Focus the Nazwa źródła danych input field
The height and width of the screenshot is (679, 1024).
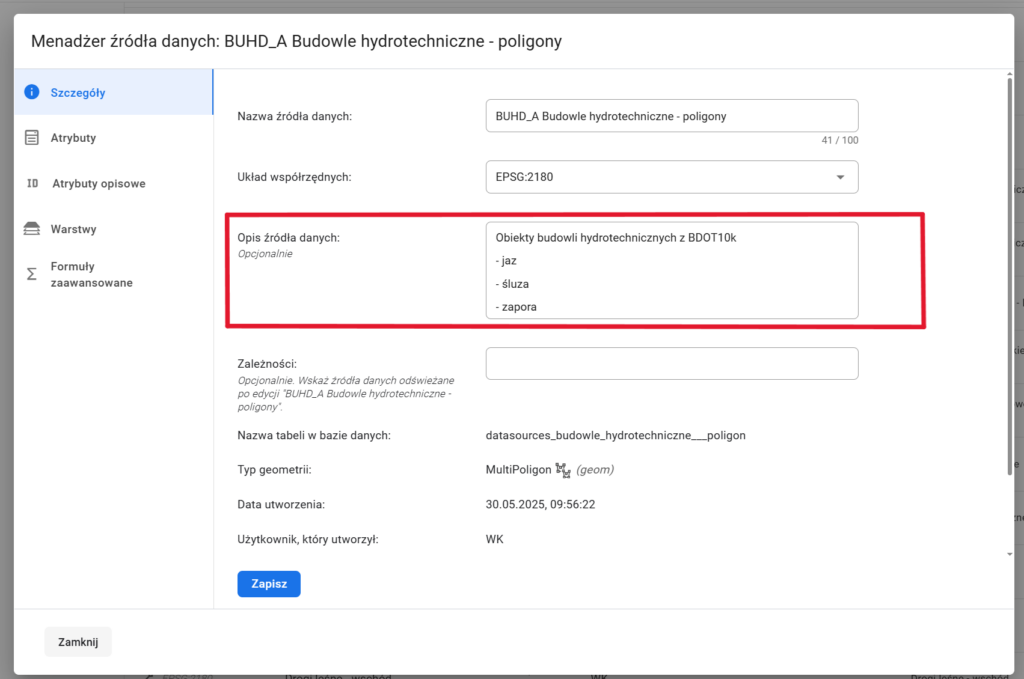(671, 116)
